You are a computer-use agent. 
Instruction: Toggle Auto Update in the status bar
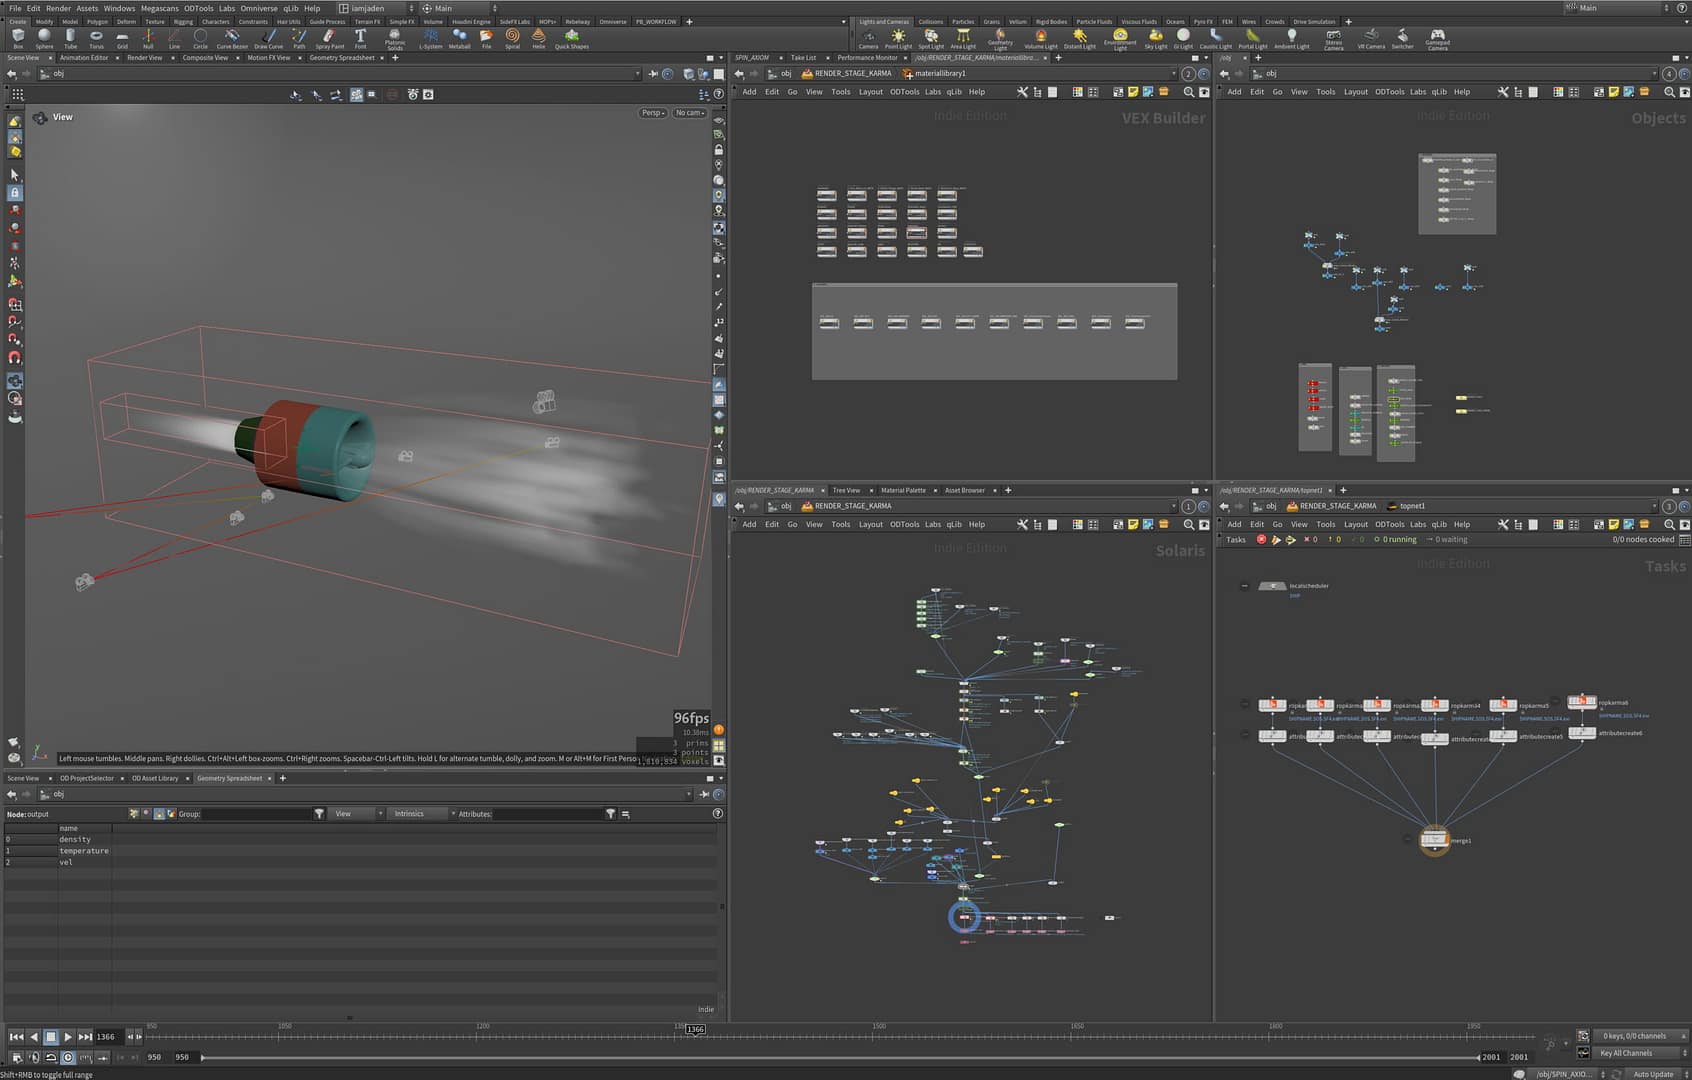pos(1653,1074)
